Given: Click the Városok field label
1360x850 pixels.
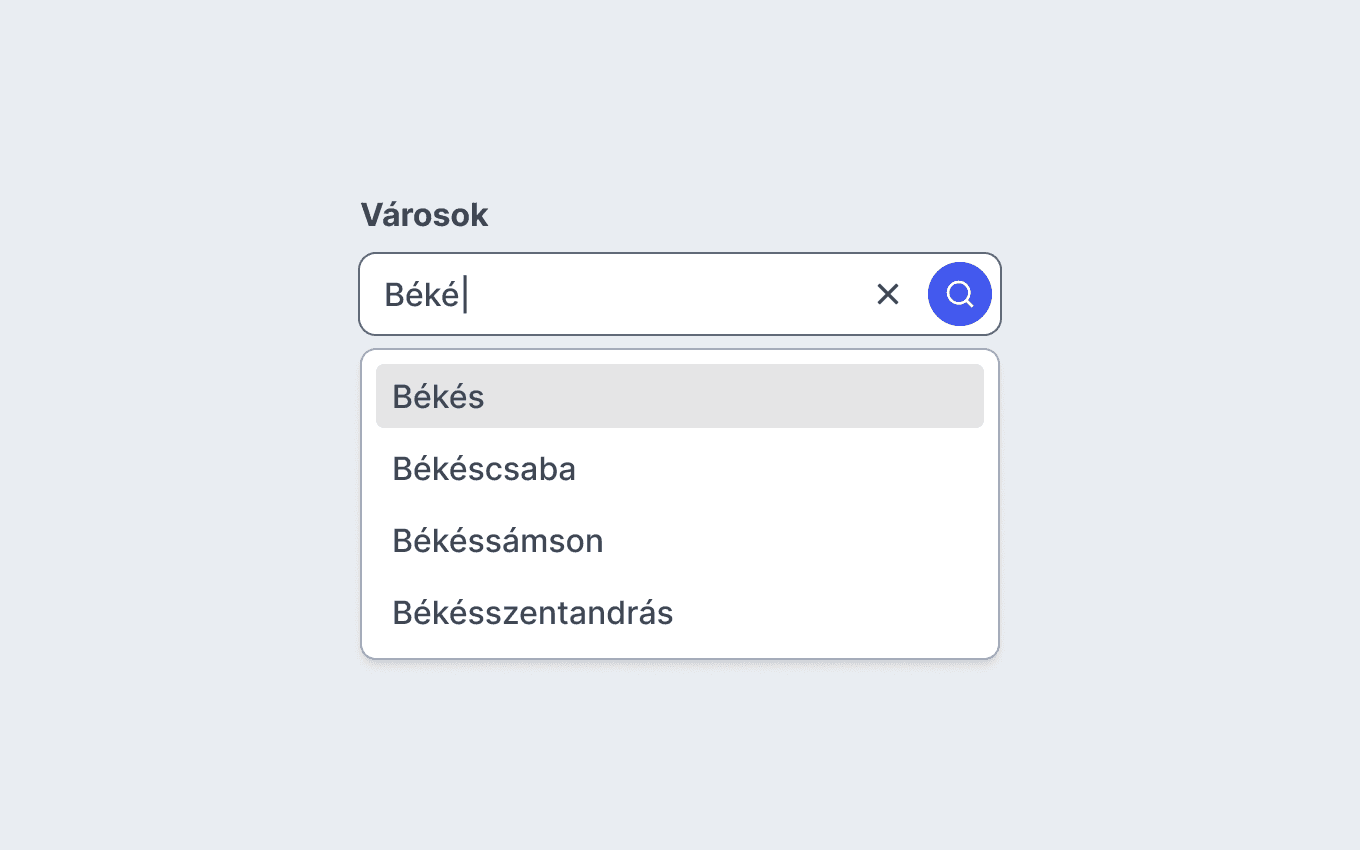Looking at the screenshot, I should (x=424, y=215).
